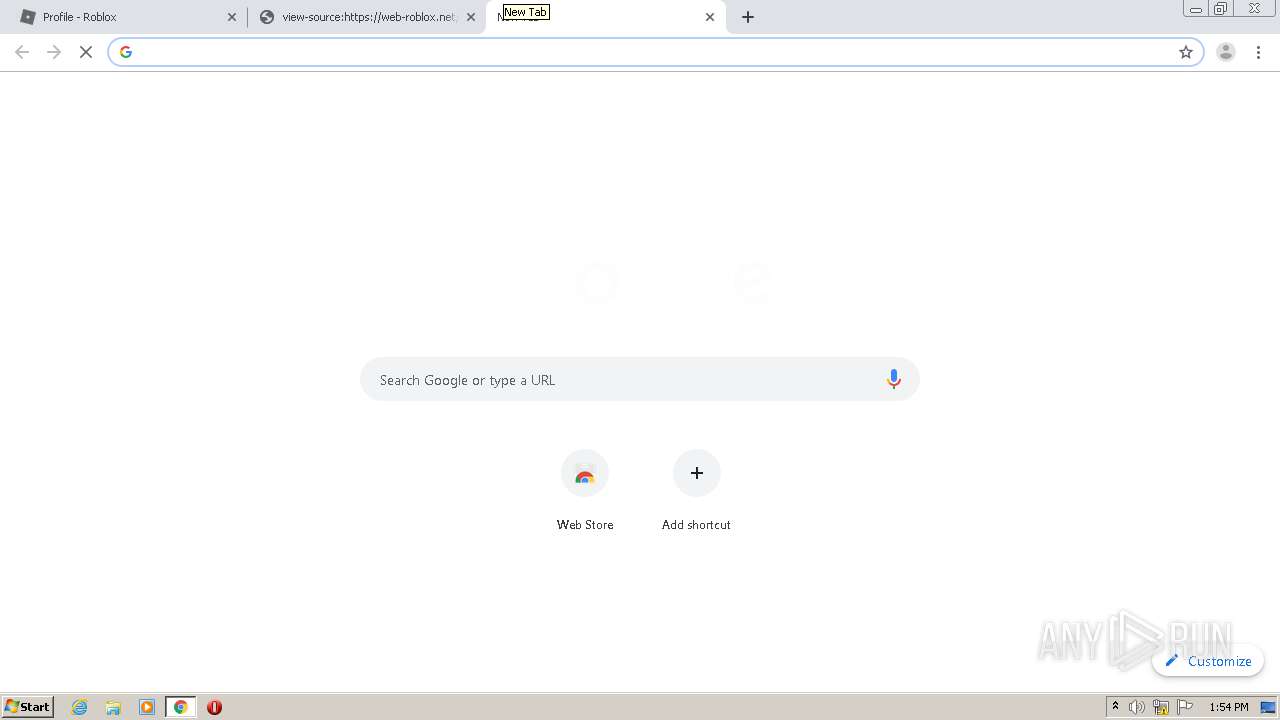Viewport: 1280px width, 720px height.
Task: Click the Show desktop tray button
Action: [1268, 707]
